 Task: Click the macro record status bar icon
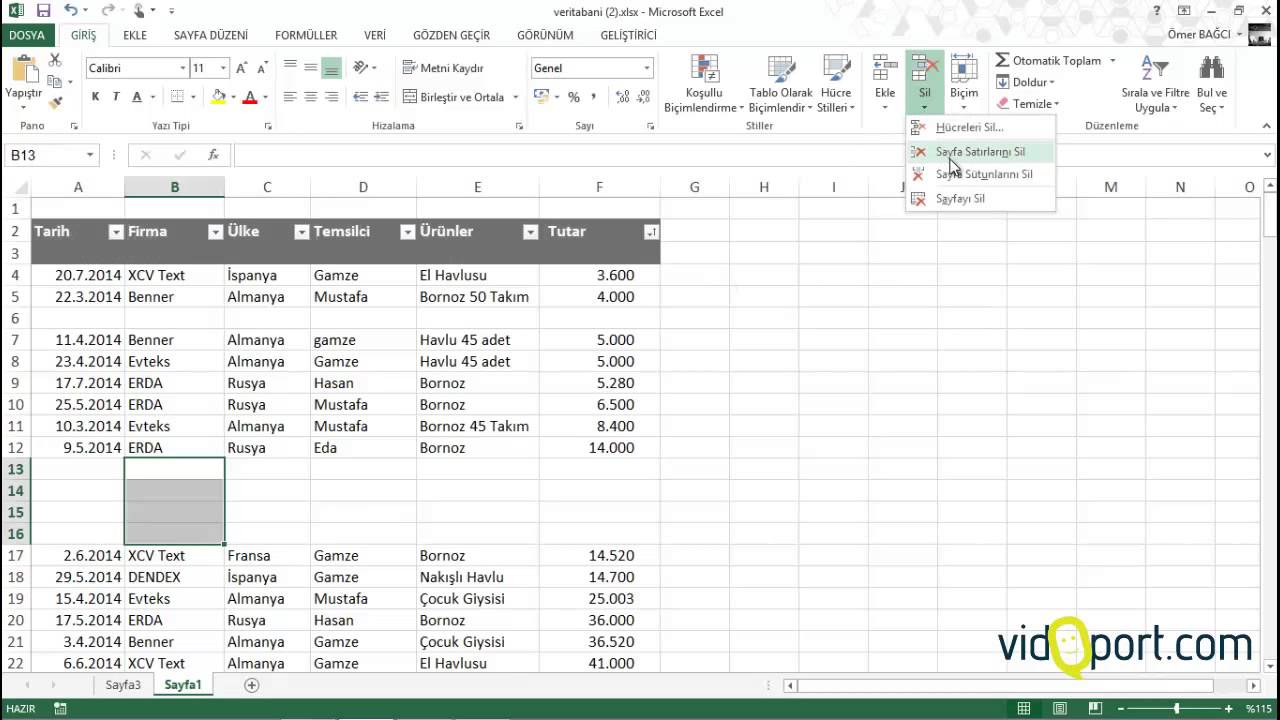tap(61, 709)
